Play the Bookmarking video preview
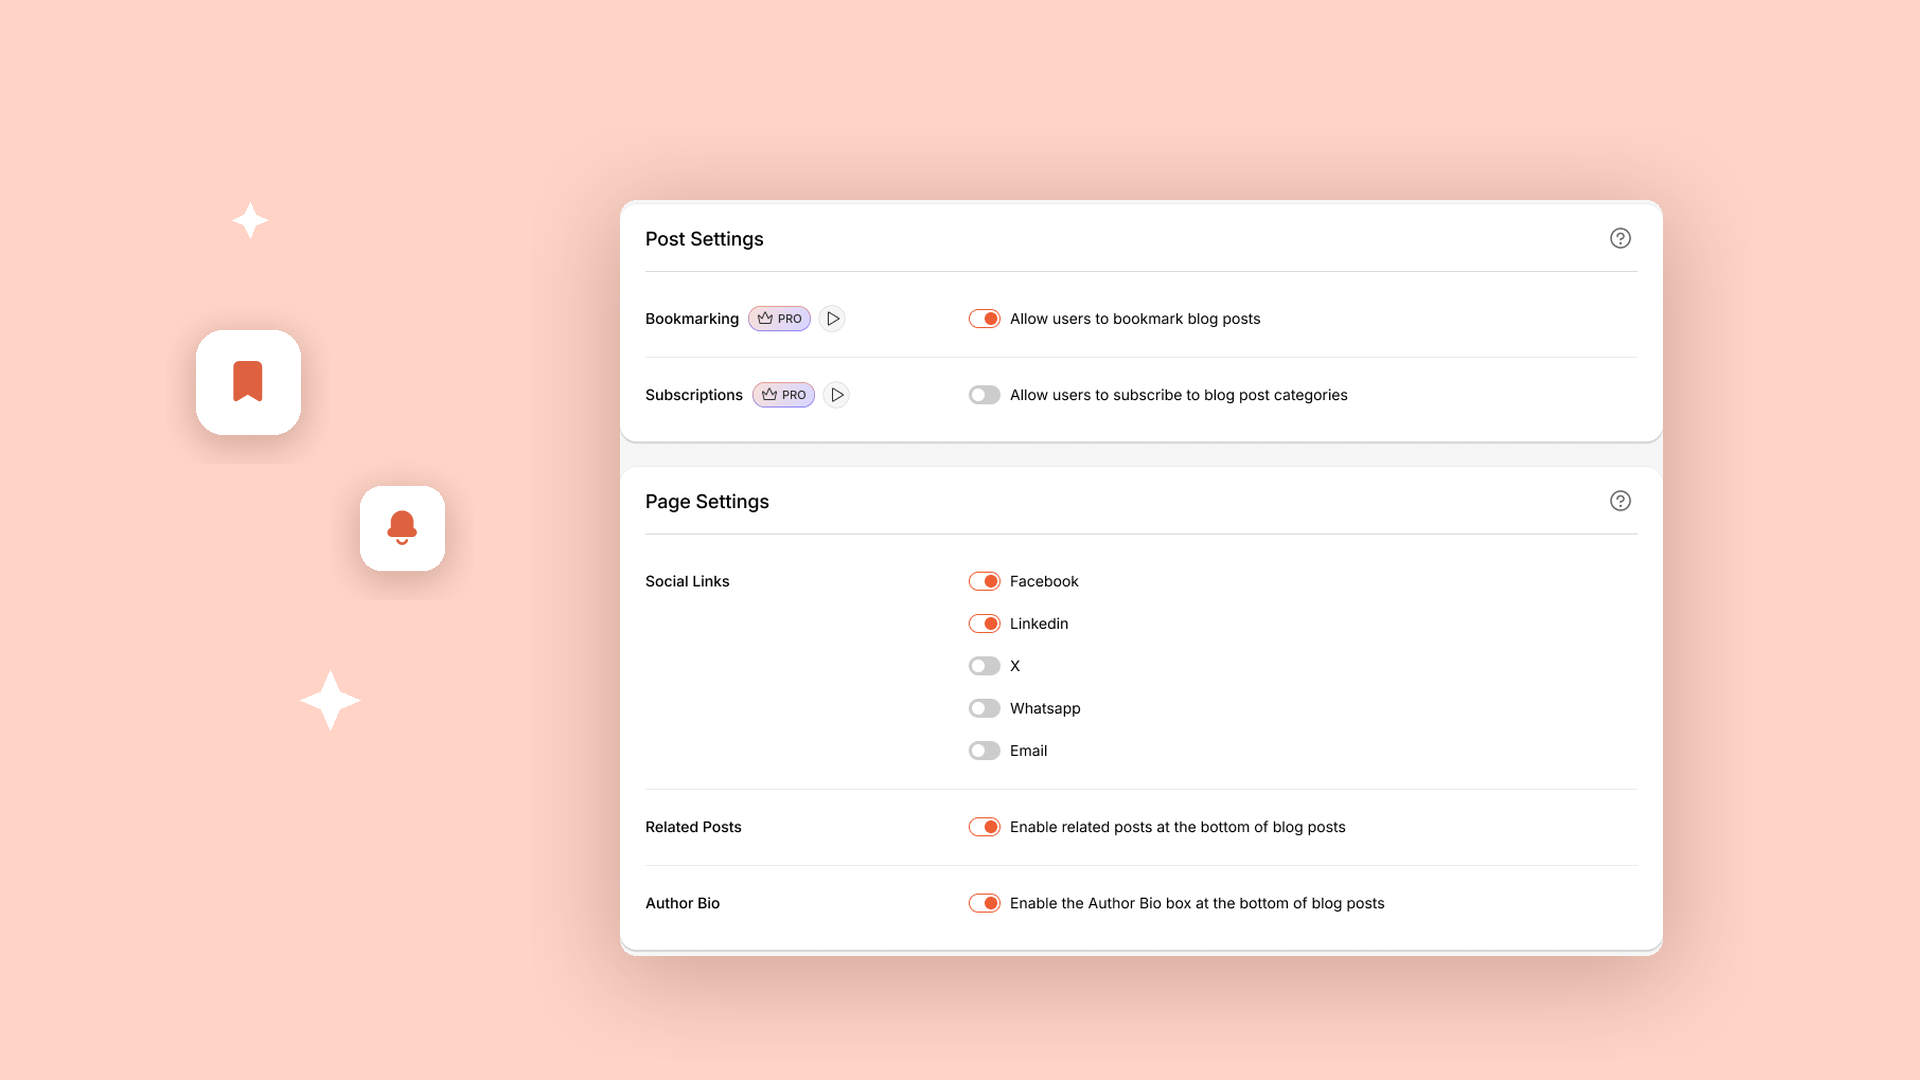 pos(832,319)
